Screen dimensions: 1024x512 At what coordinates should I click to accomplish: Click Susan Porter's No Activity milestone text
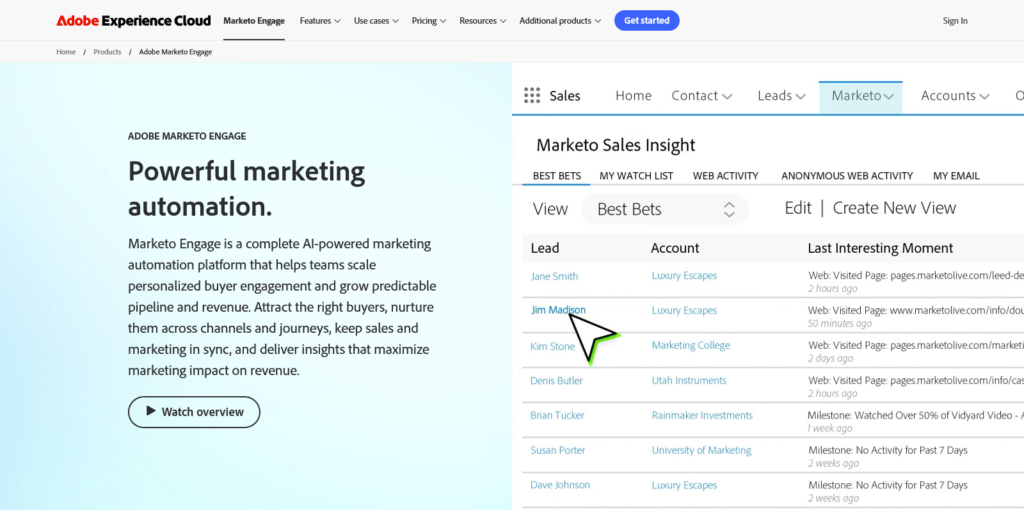(888, 450)
